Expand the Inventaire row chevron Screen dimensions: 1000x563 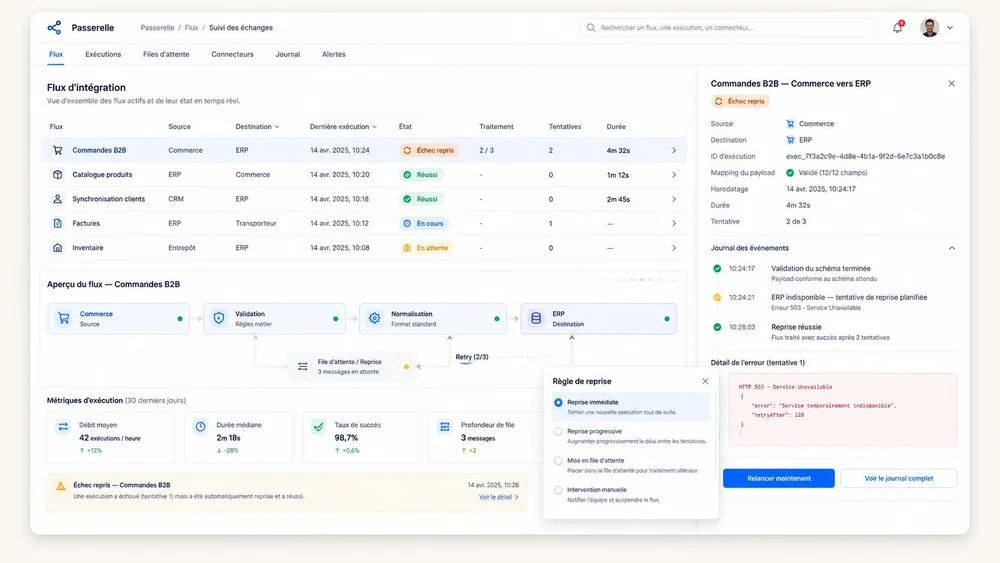674,247
